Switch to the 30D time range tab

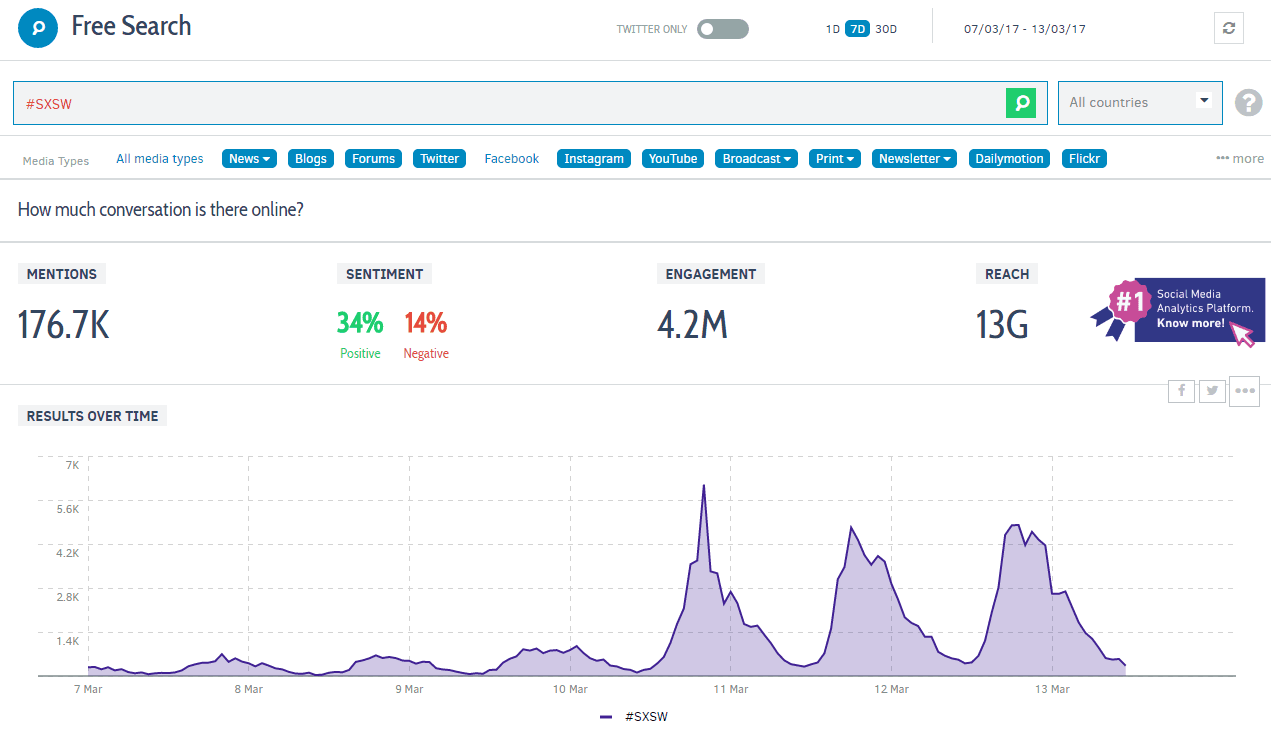click(884, 29)
